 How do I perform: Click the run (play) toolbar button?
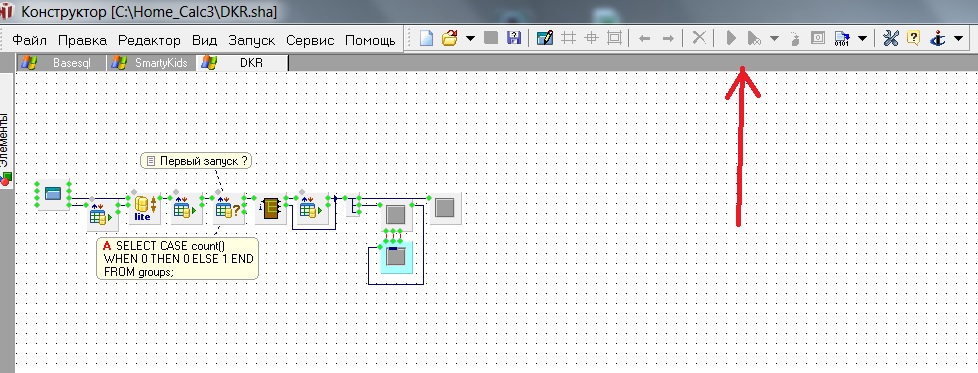pos(731,39)
